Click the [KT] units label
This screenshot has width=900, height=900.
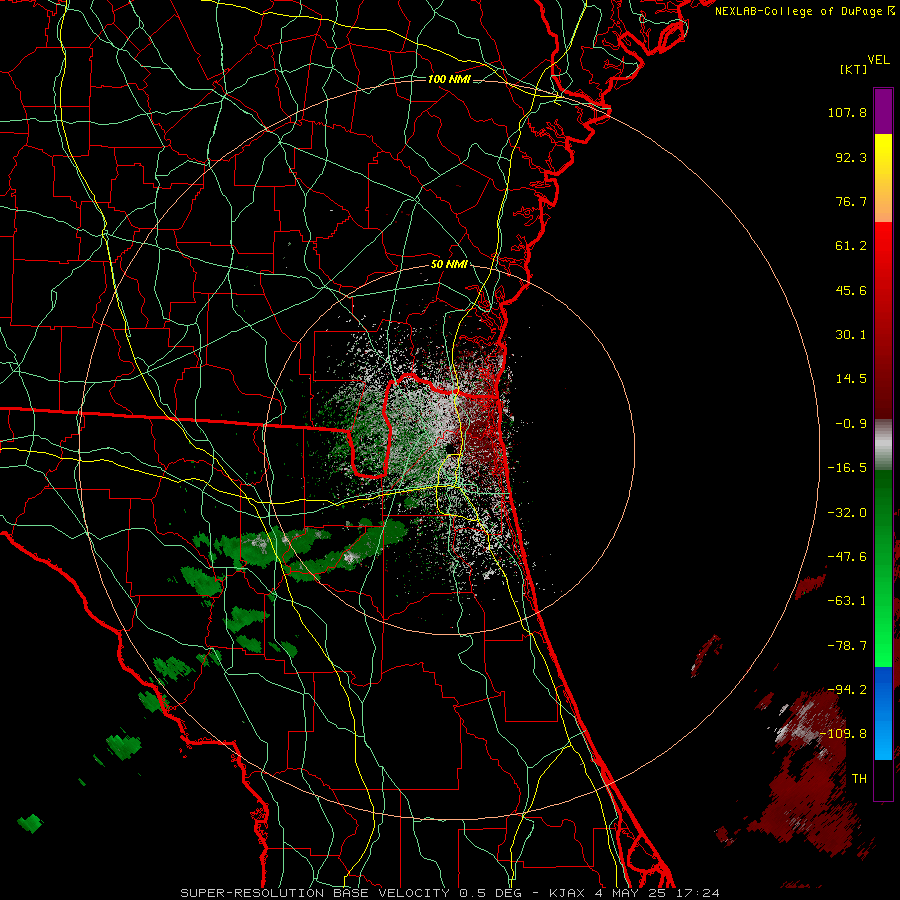coord(853,69)
